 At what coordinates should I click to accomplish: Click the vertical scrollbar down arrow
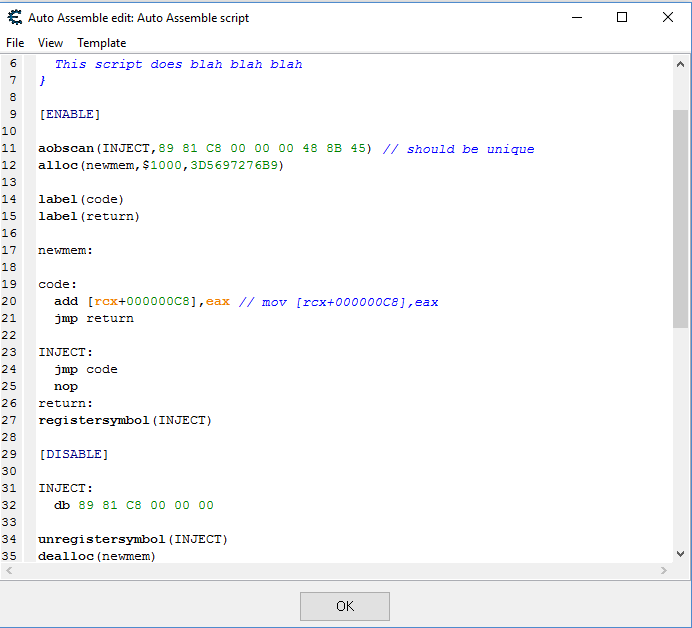[x=680, y=553]
